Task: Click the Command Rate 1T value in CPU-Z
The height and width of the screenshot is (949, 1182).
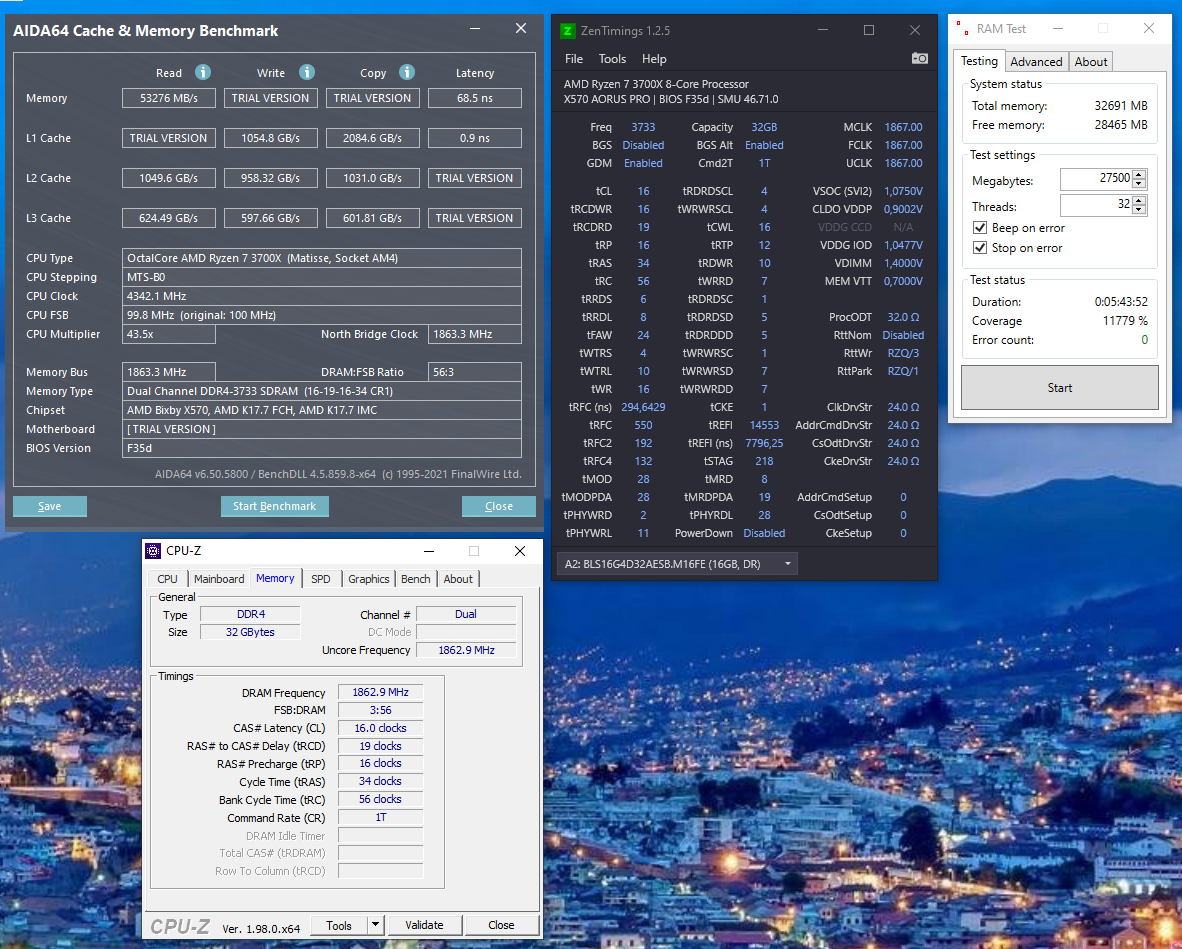Action: point(381,817)
